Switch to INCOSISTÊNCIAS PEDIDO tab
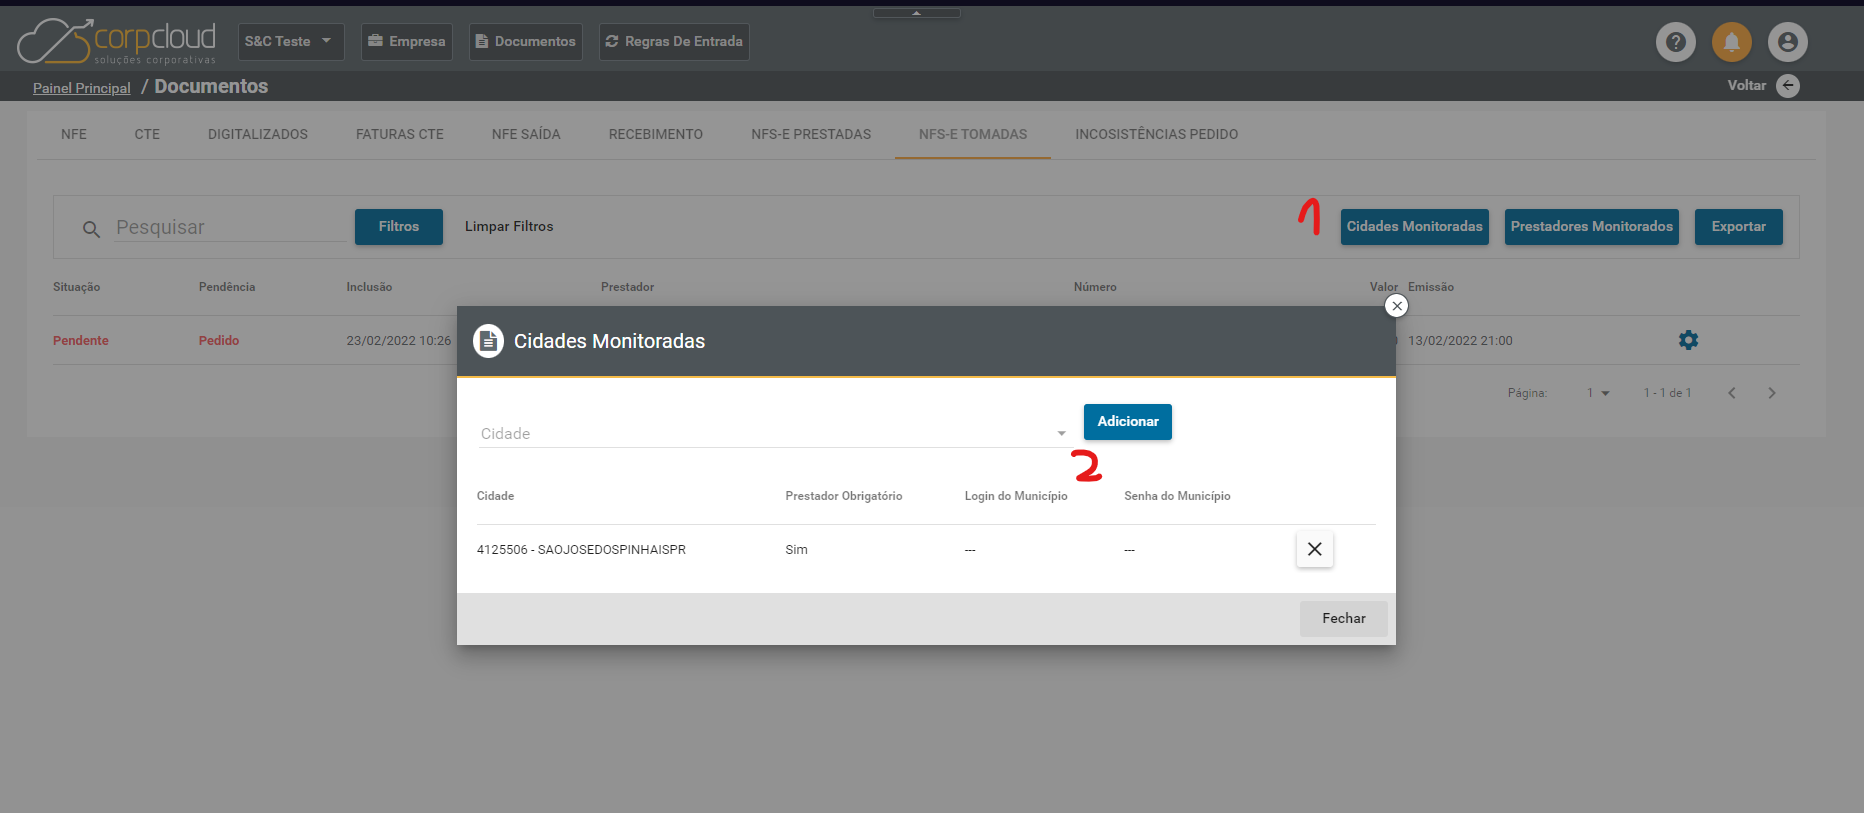This screenshot has width=1864, height=813. 1157,134
